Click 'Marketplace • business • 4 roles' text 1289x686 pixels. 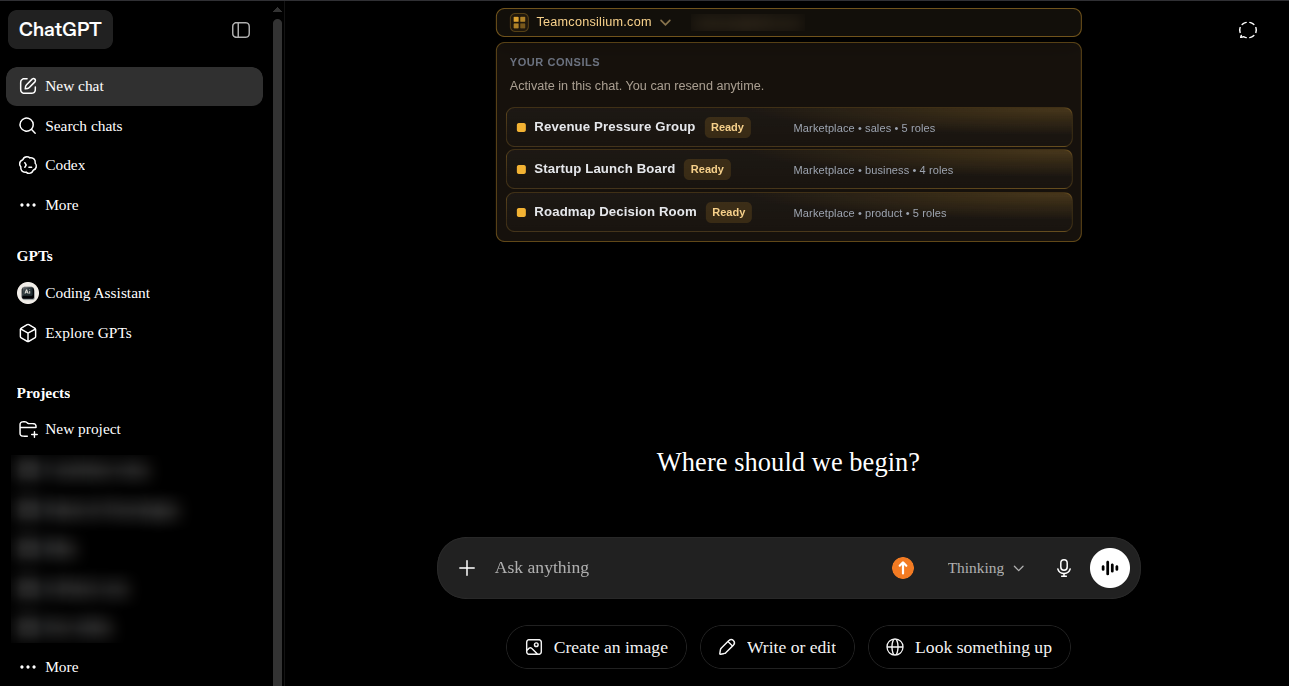(873, 170)
